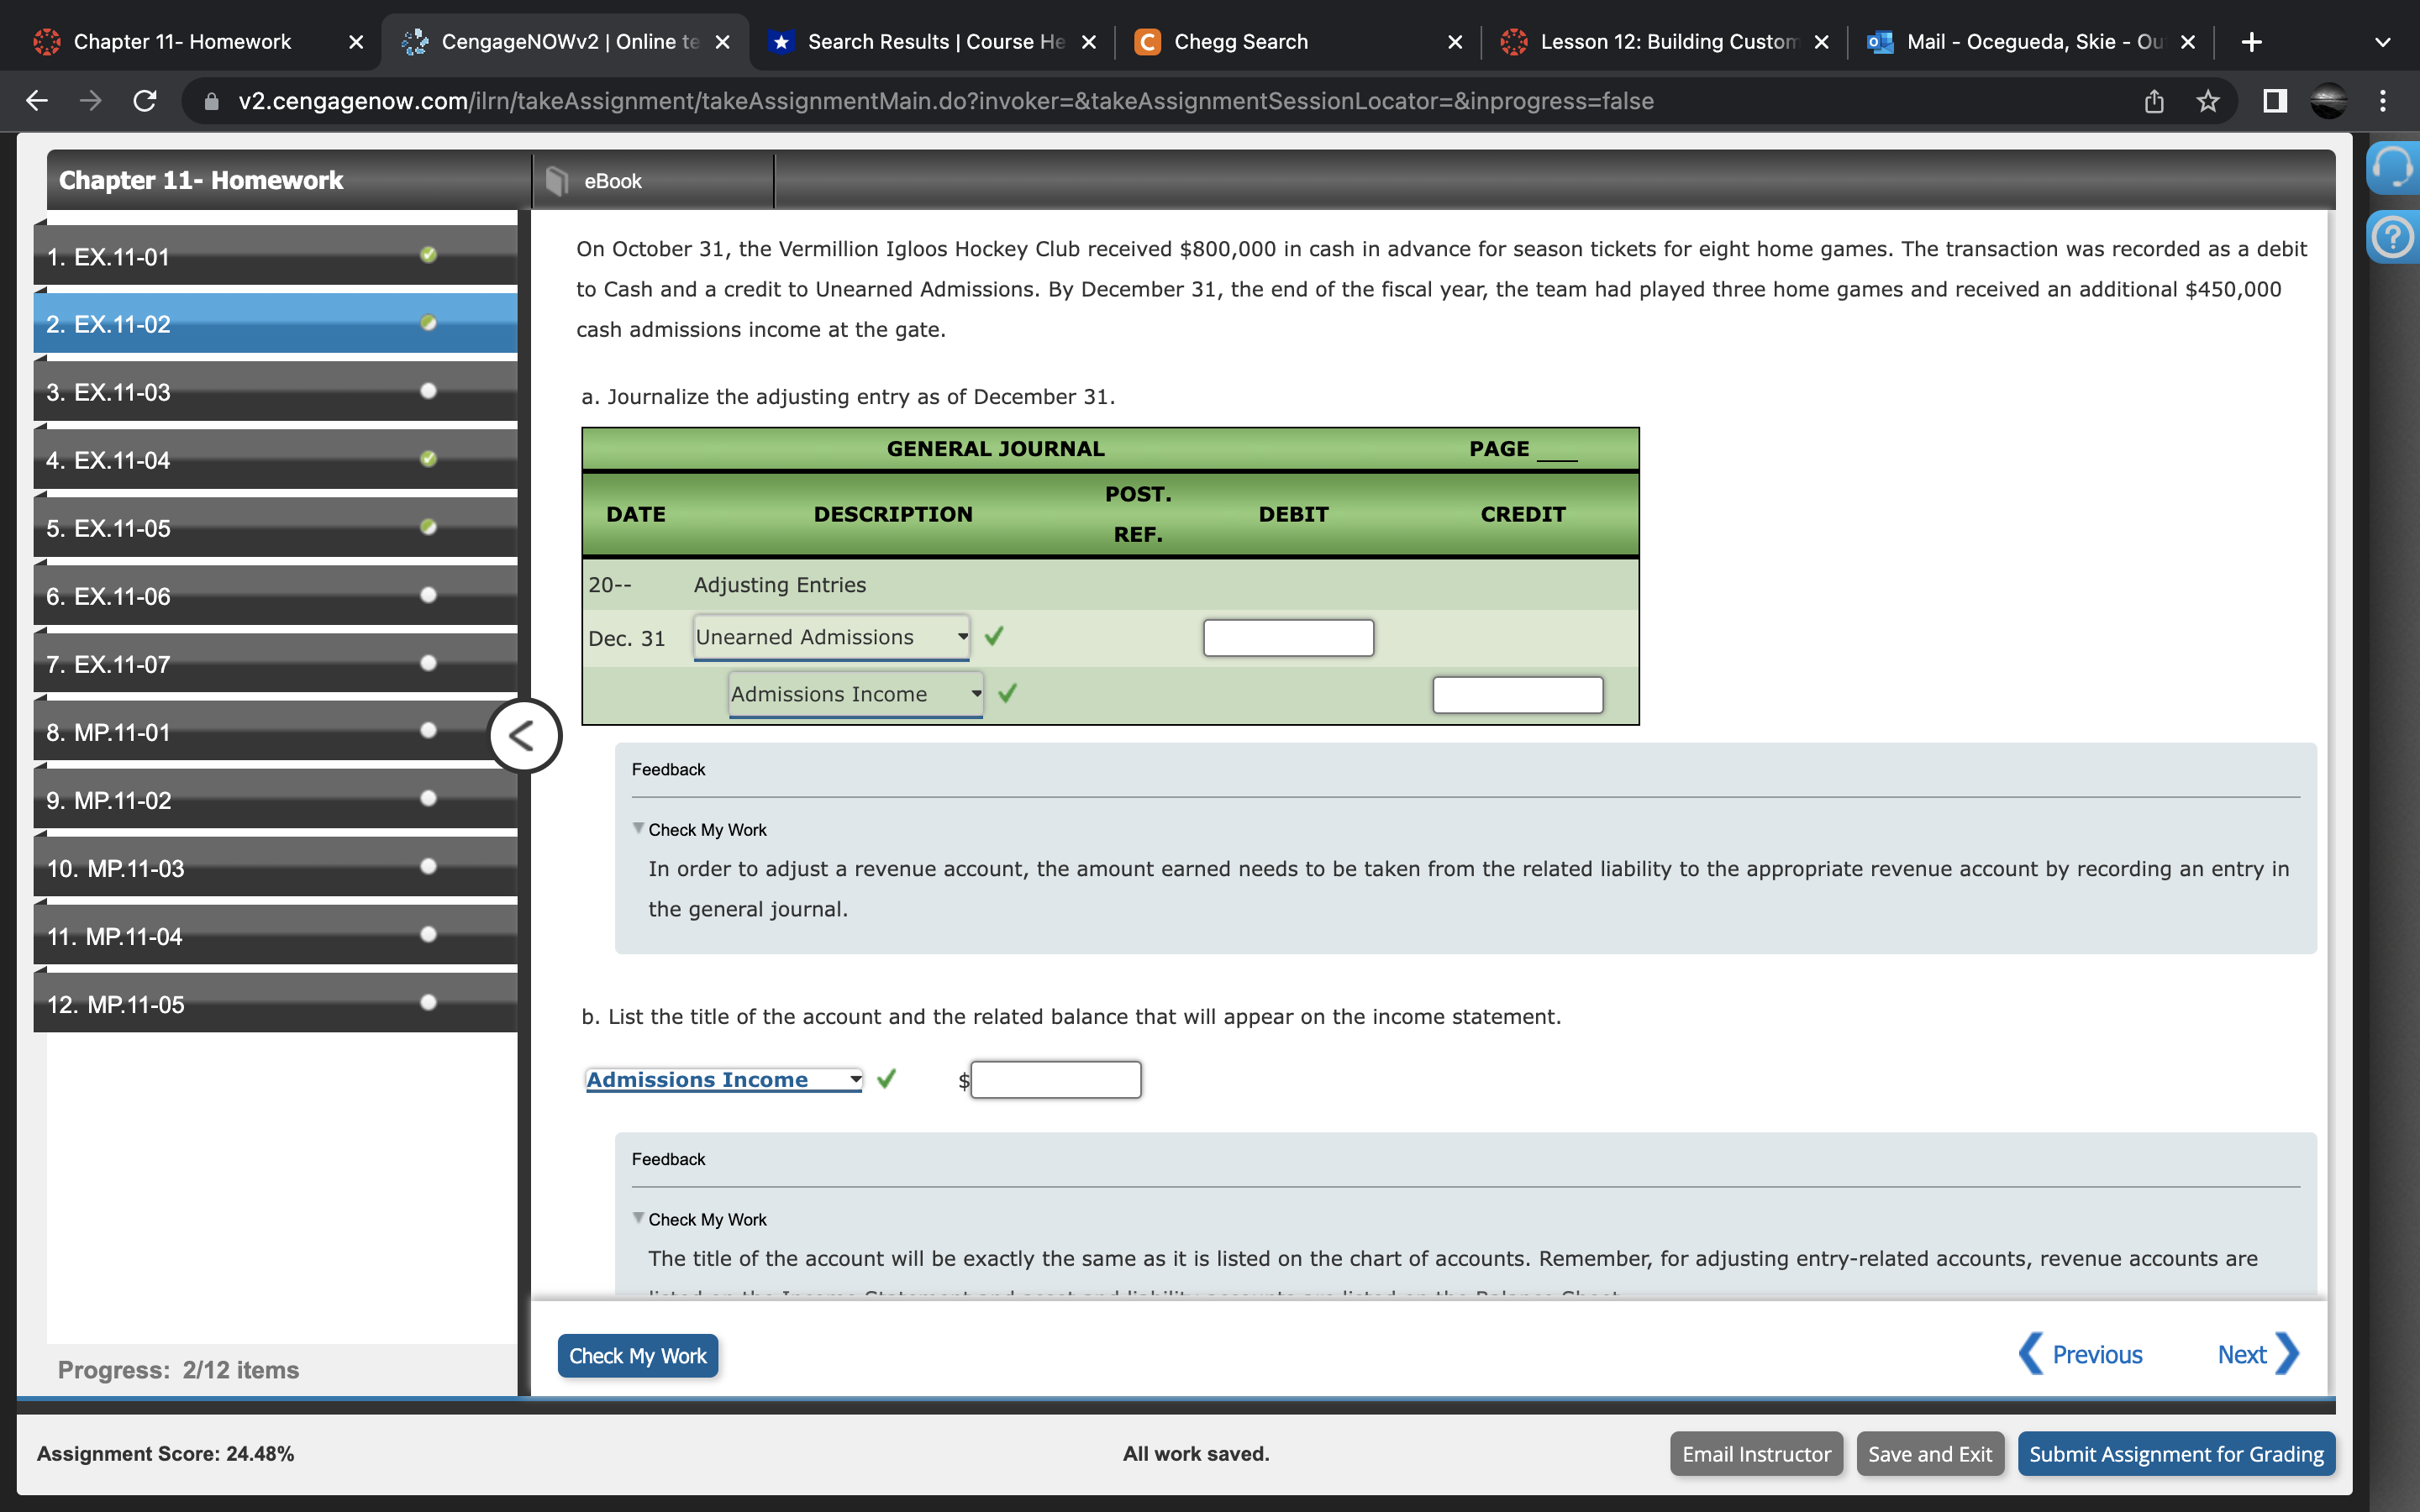Expand the Unearned Admissions account dropdown
This screenshot has height=1512, width=2420.
click(831, 637)
